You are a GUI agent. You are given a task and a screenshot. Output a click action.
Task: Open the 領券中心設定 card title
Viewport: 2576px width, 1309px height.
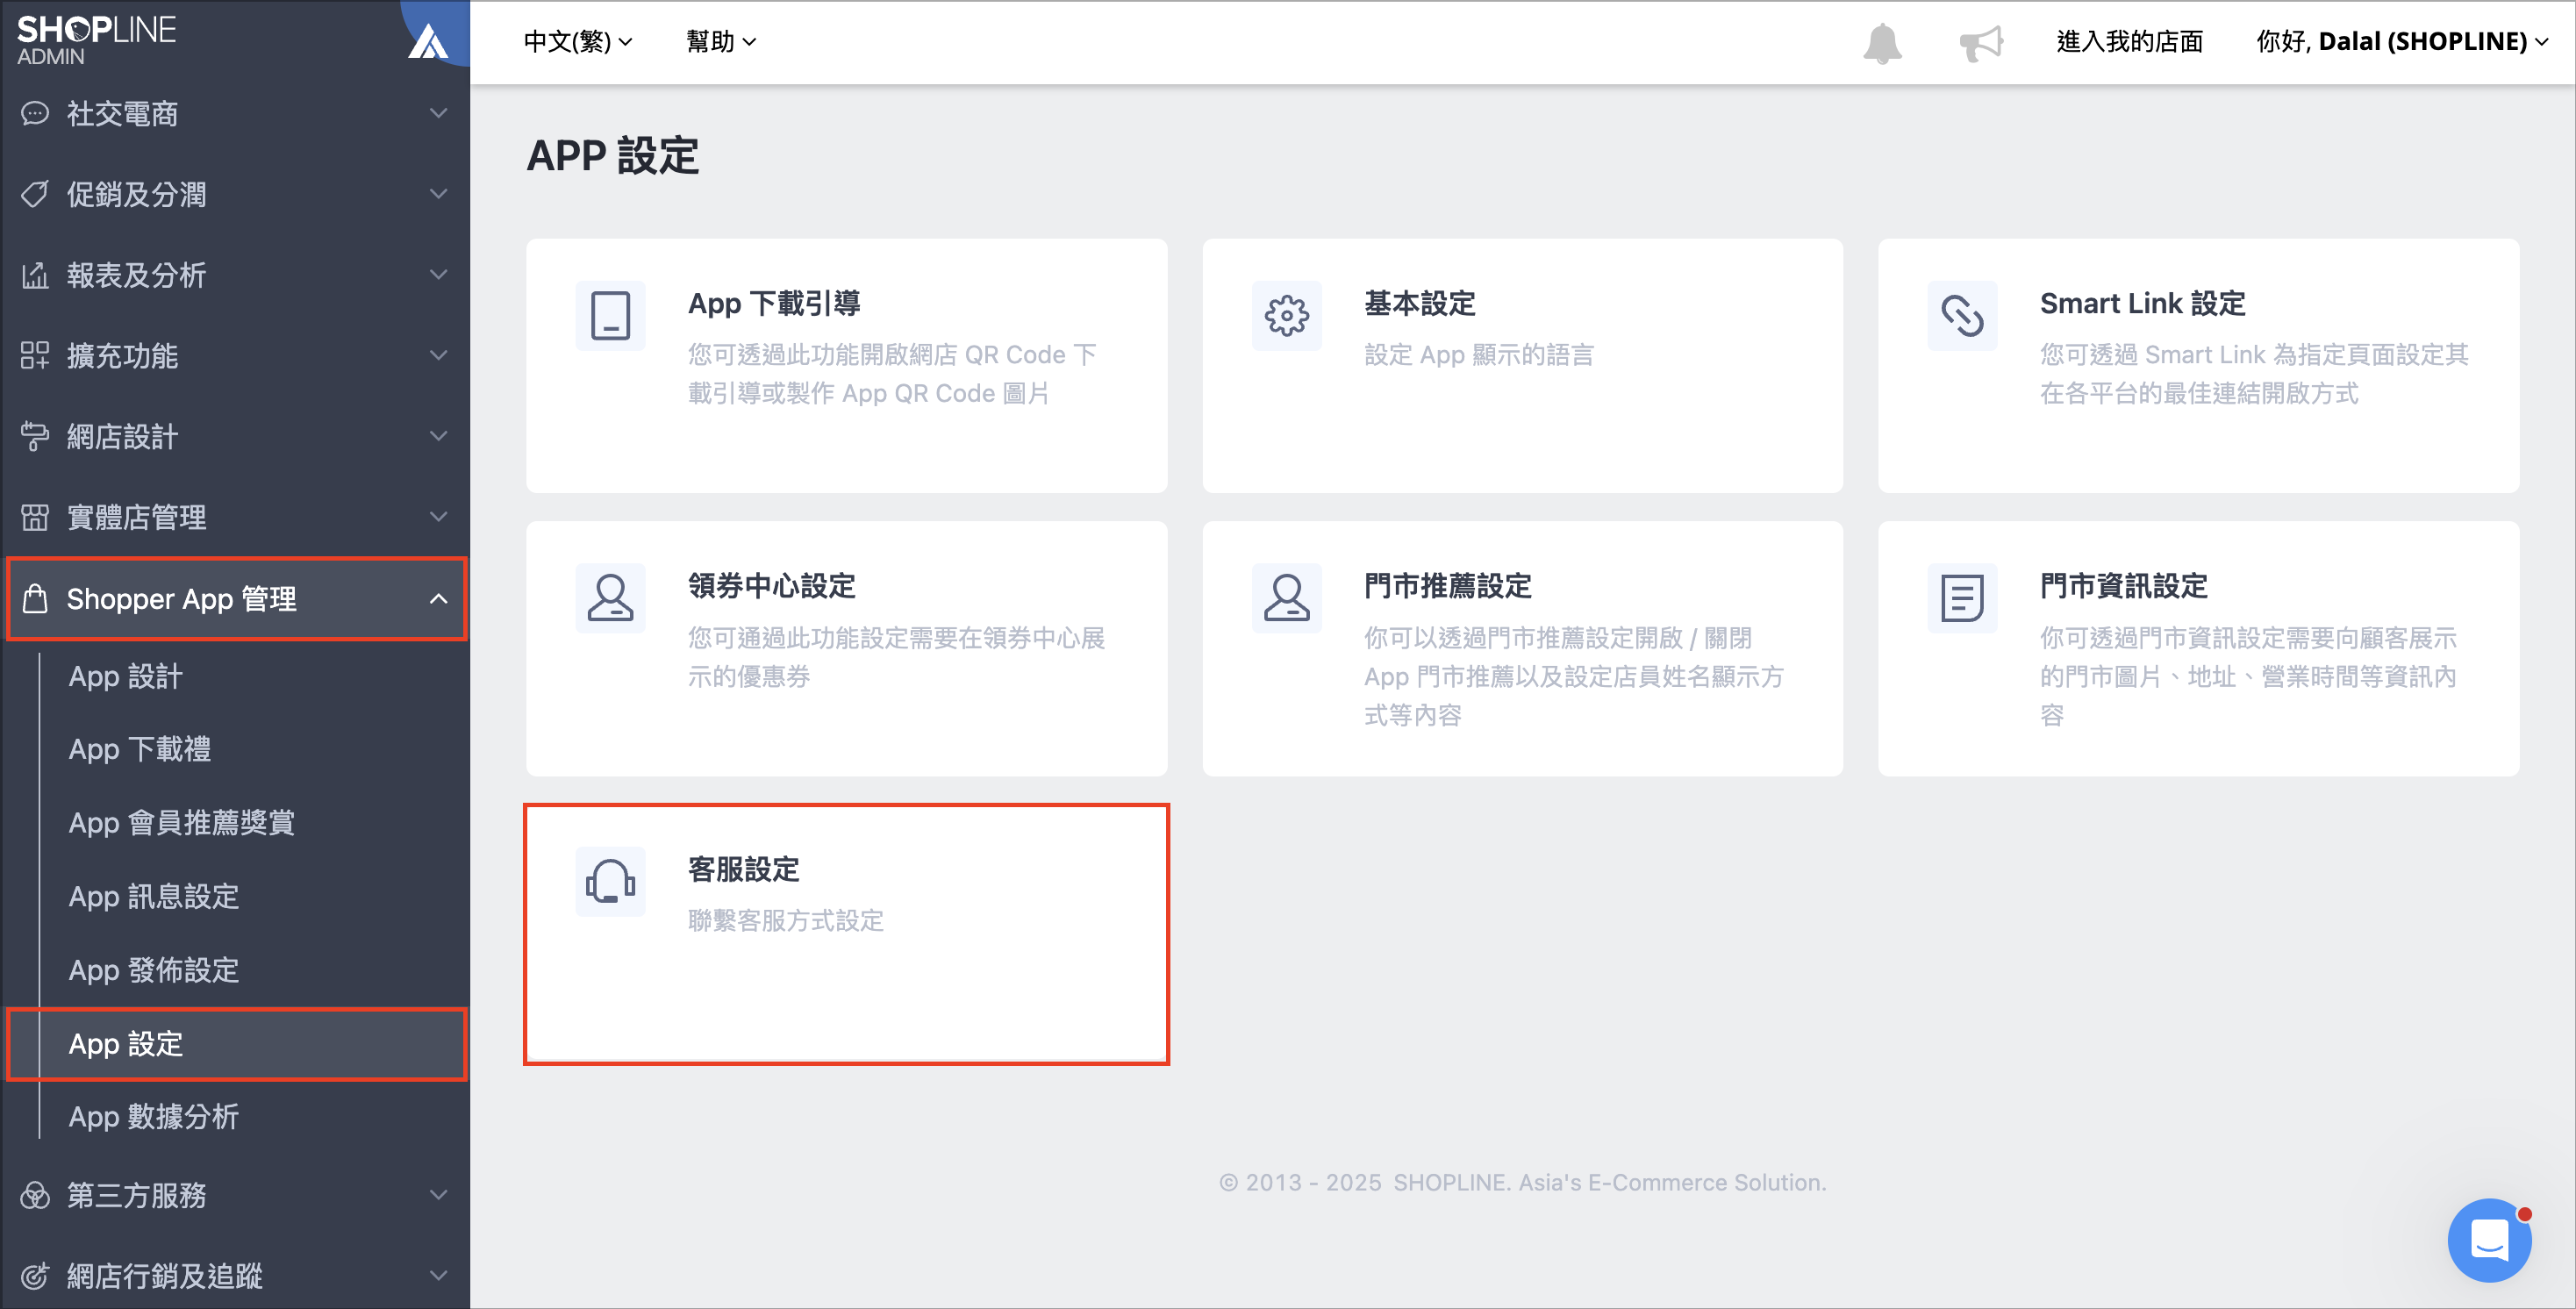pyautogui.click(x=772, y=586)
